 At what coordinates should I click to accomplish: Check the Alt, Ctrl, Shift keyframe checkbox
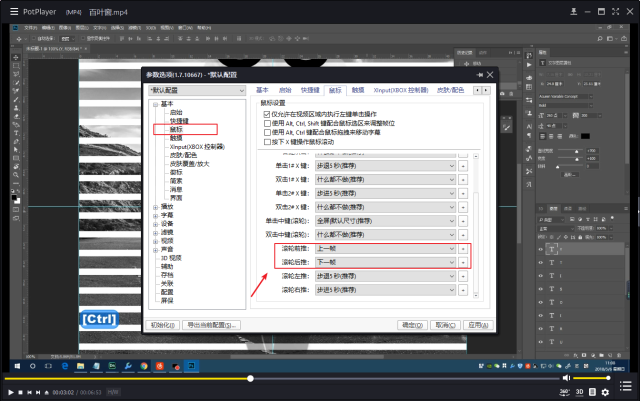(267, 123)
